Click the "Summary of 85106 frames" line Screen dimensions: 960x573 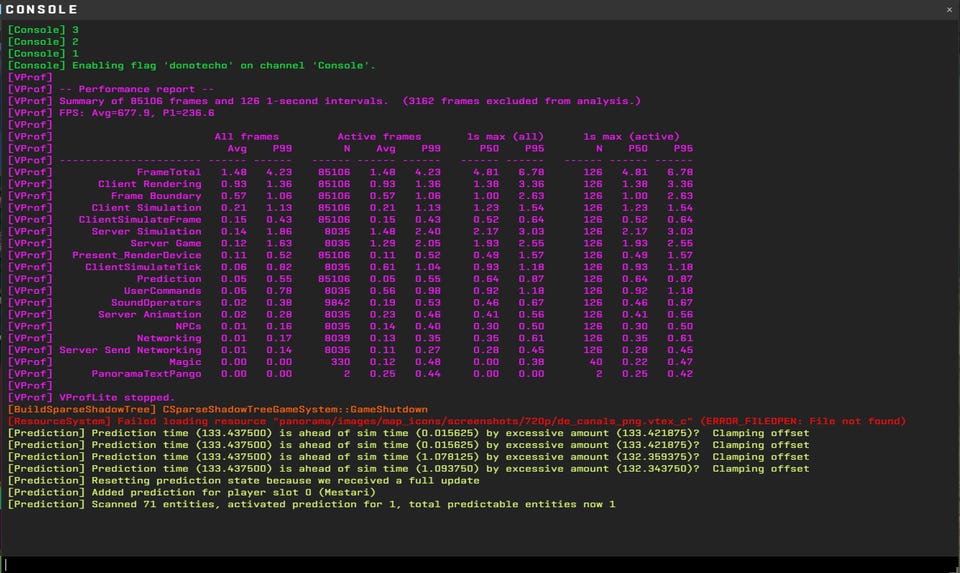[x=324, y=101]
